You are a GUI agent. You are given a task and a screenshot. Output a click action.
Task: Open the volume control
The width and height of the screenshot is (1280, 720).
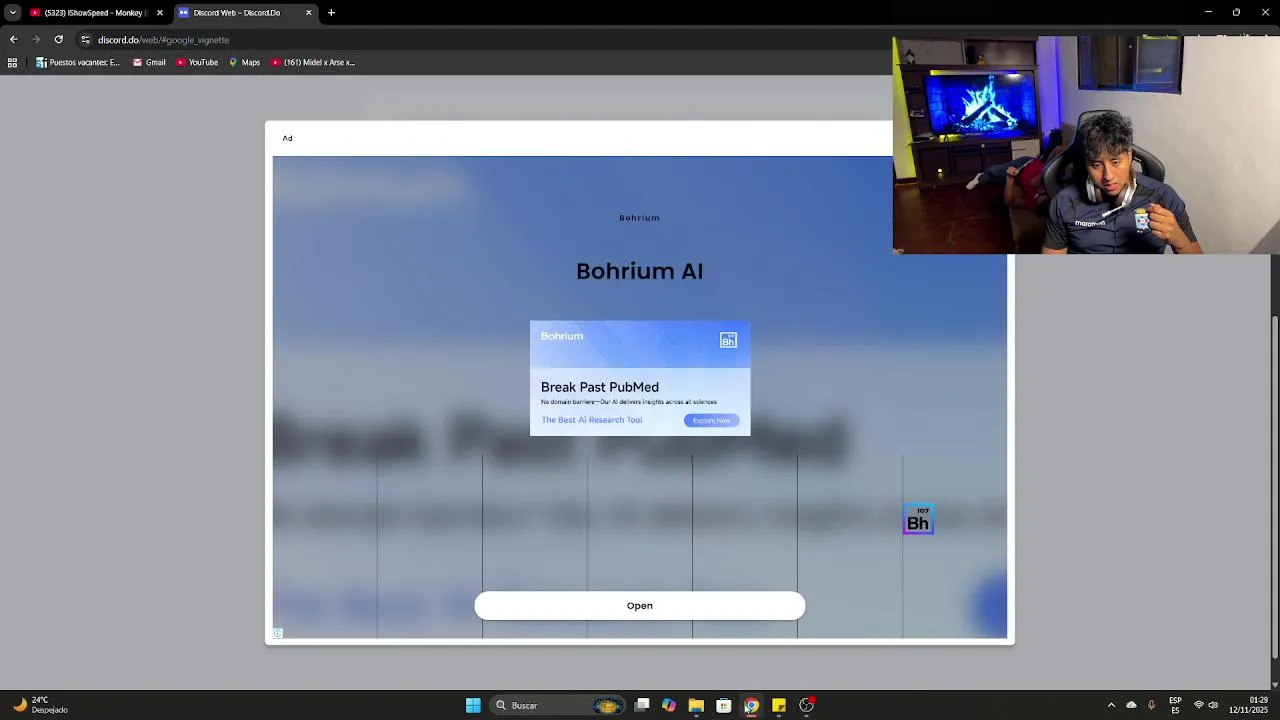pyautogui.click(x=1213, y=705)
